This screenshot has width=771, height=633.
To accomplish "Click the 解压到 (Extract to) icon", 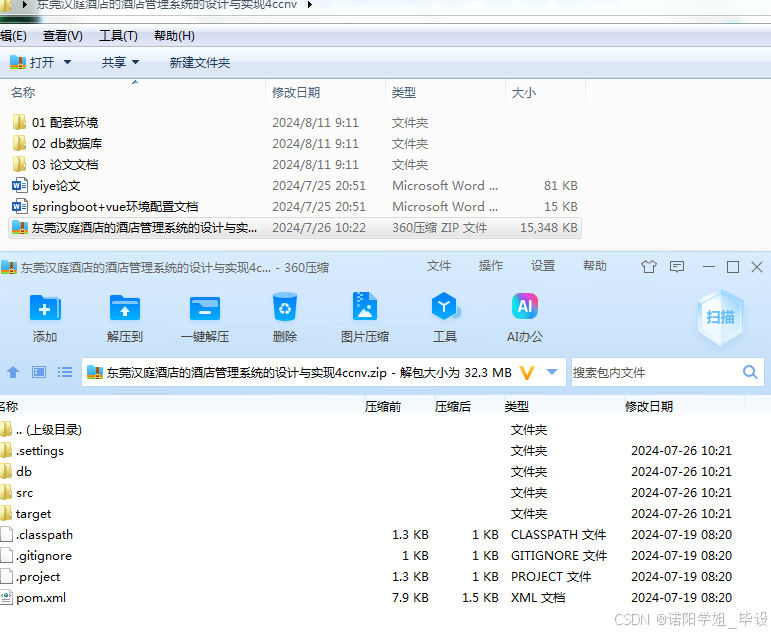I will pyautogui.click(x=125, y=308).
